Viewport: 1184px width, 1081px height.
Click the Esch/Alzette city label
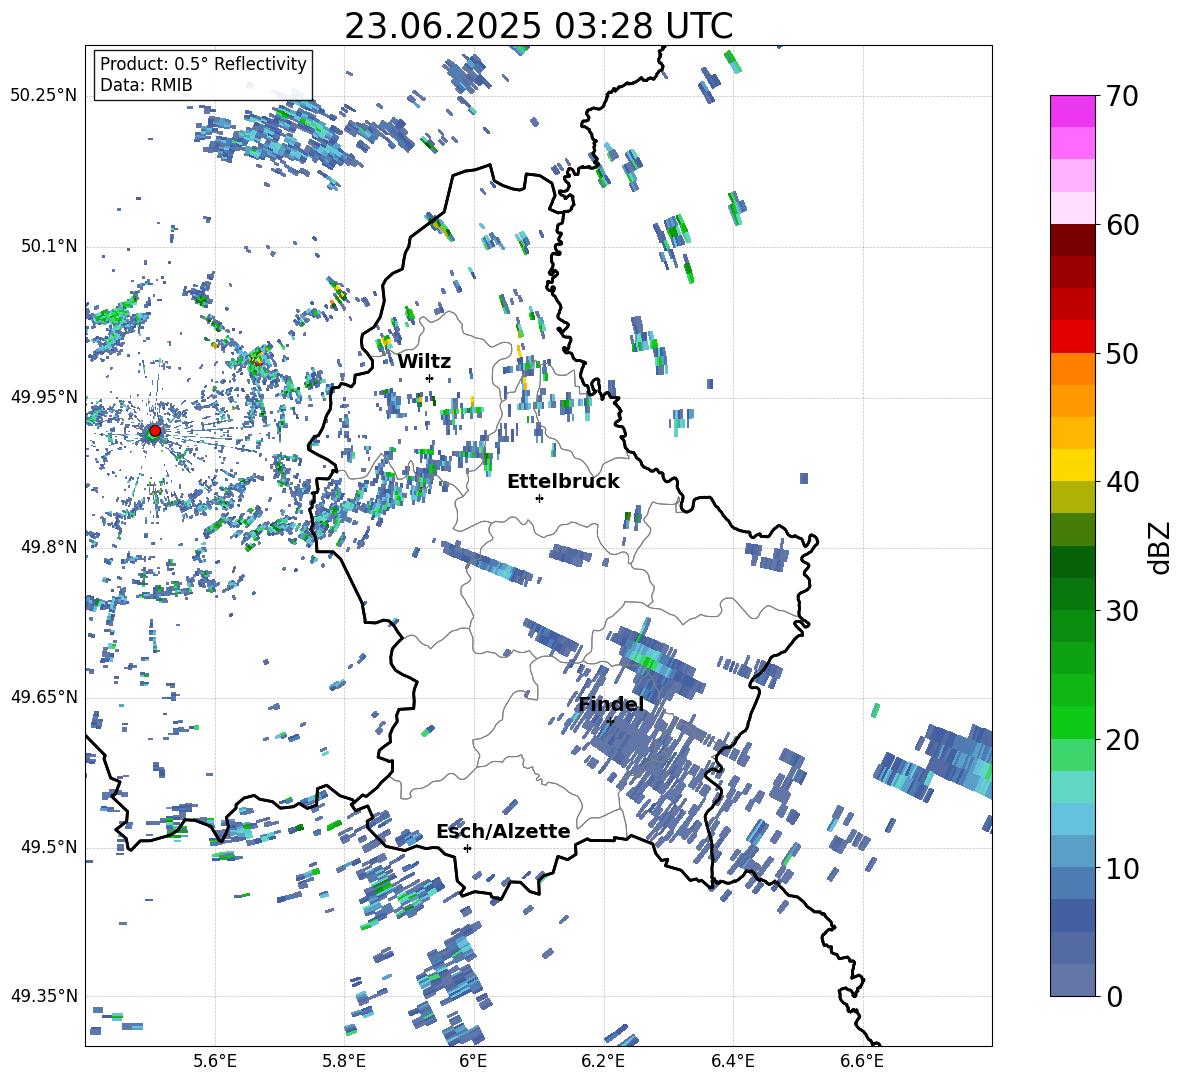[x=503, y=831]
